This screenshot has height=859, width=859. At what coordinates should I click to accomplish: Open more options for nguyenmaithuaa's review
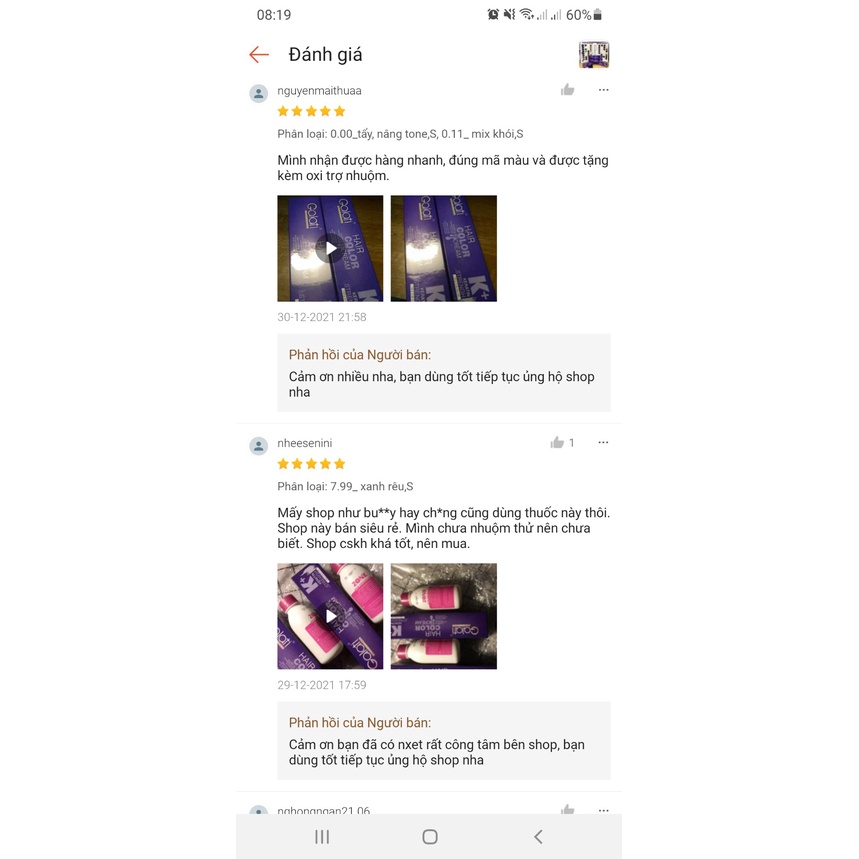coord(603,90)
